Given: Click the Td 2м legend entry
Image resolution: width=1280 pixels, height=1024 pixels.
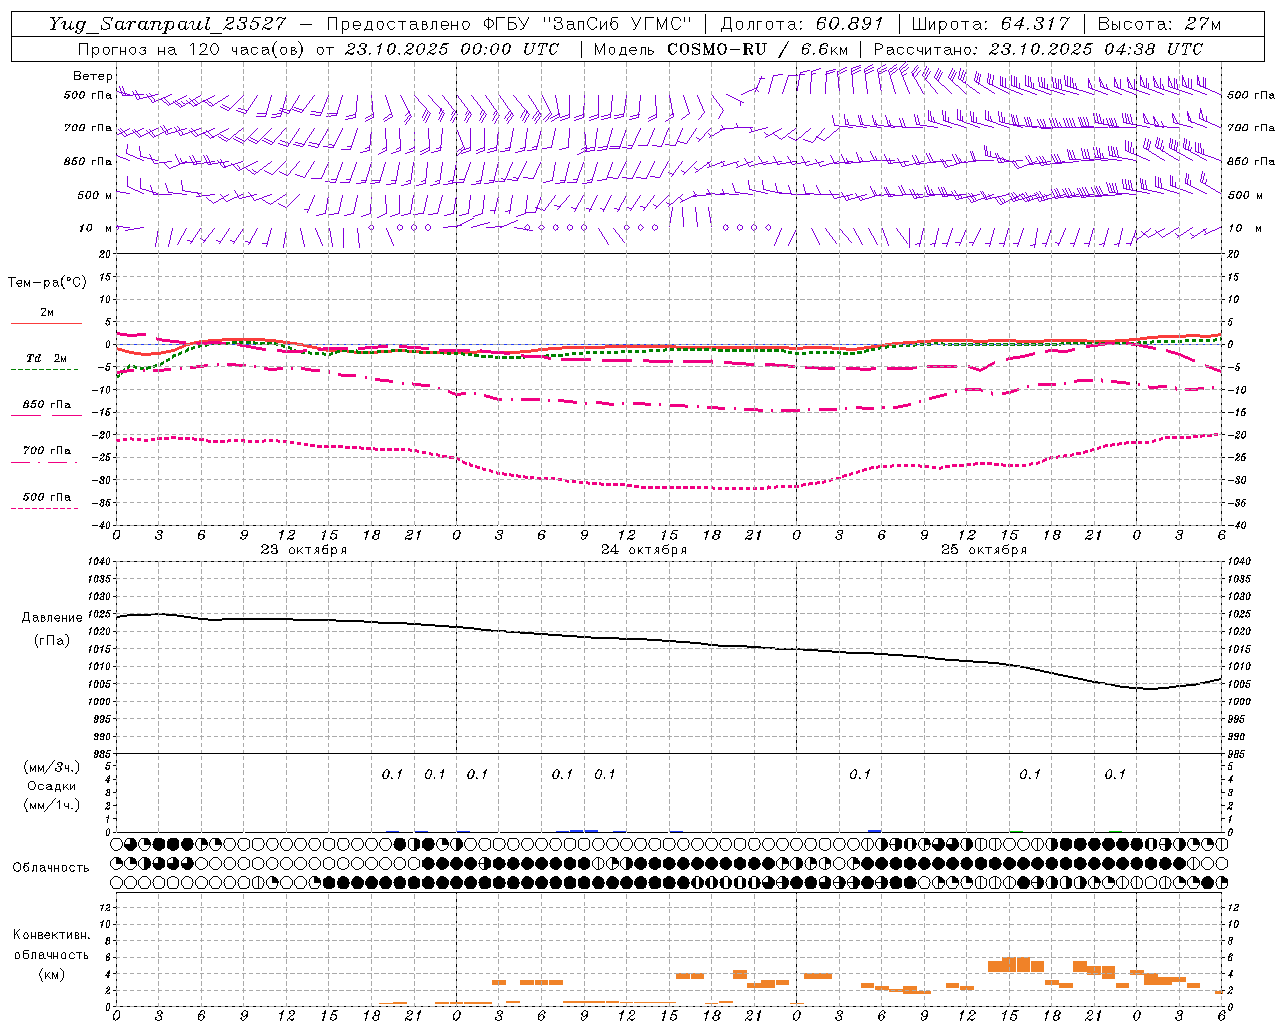Looking at the screenshot, I should click(47, 358).
